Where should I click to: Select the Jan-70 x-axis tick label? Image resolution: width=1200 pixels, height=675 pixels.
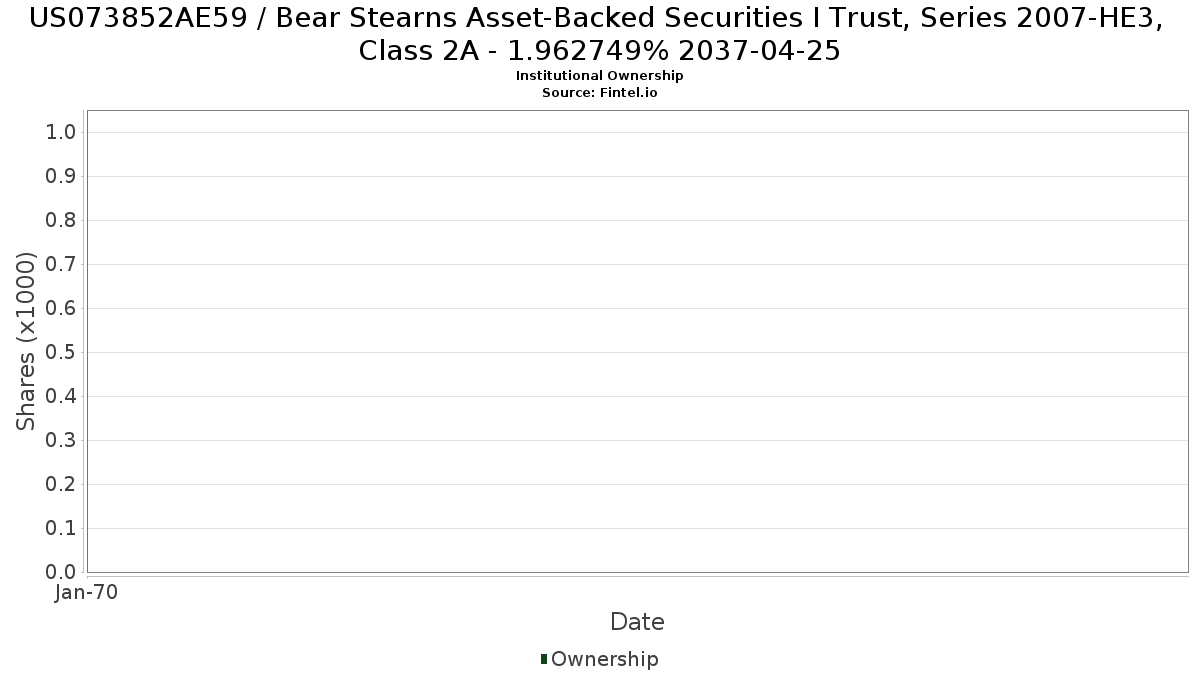click(x=87, y=592)
